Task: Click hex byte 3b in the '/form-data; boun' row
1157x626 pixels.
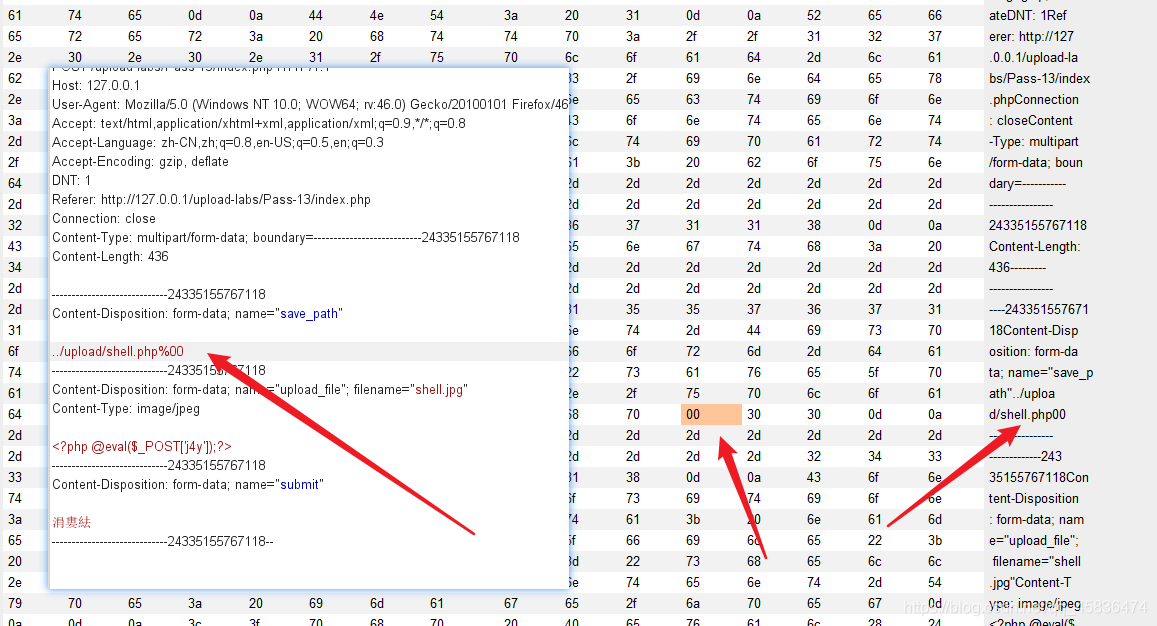Action: [633, 162]
